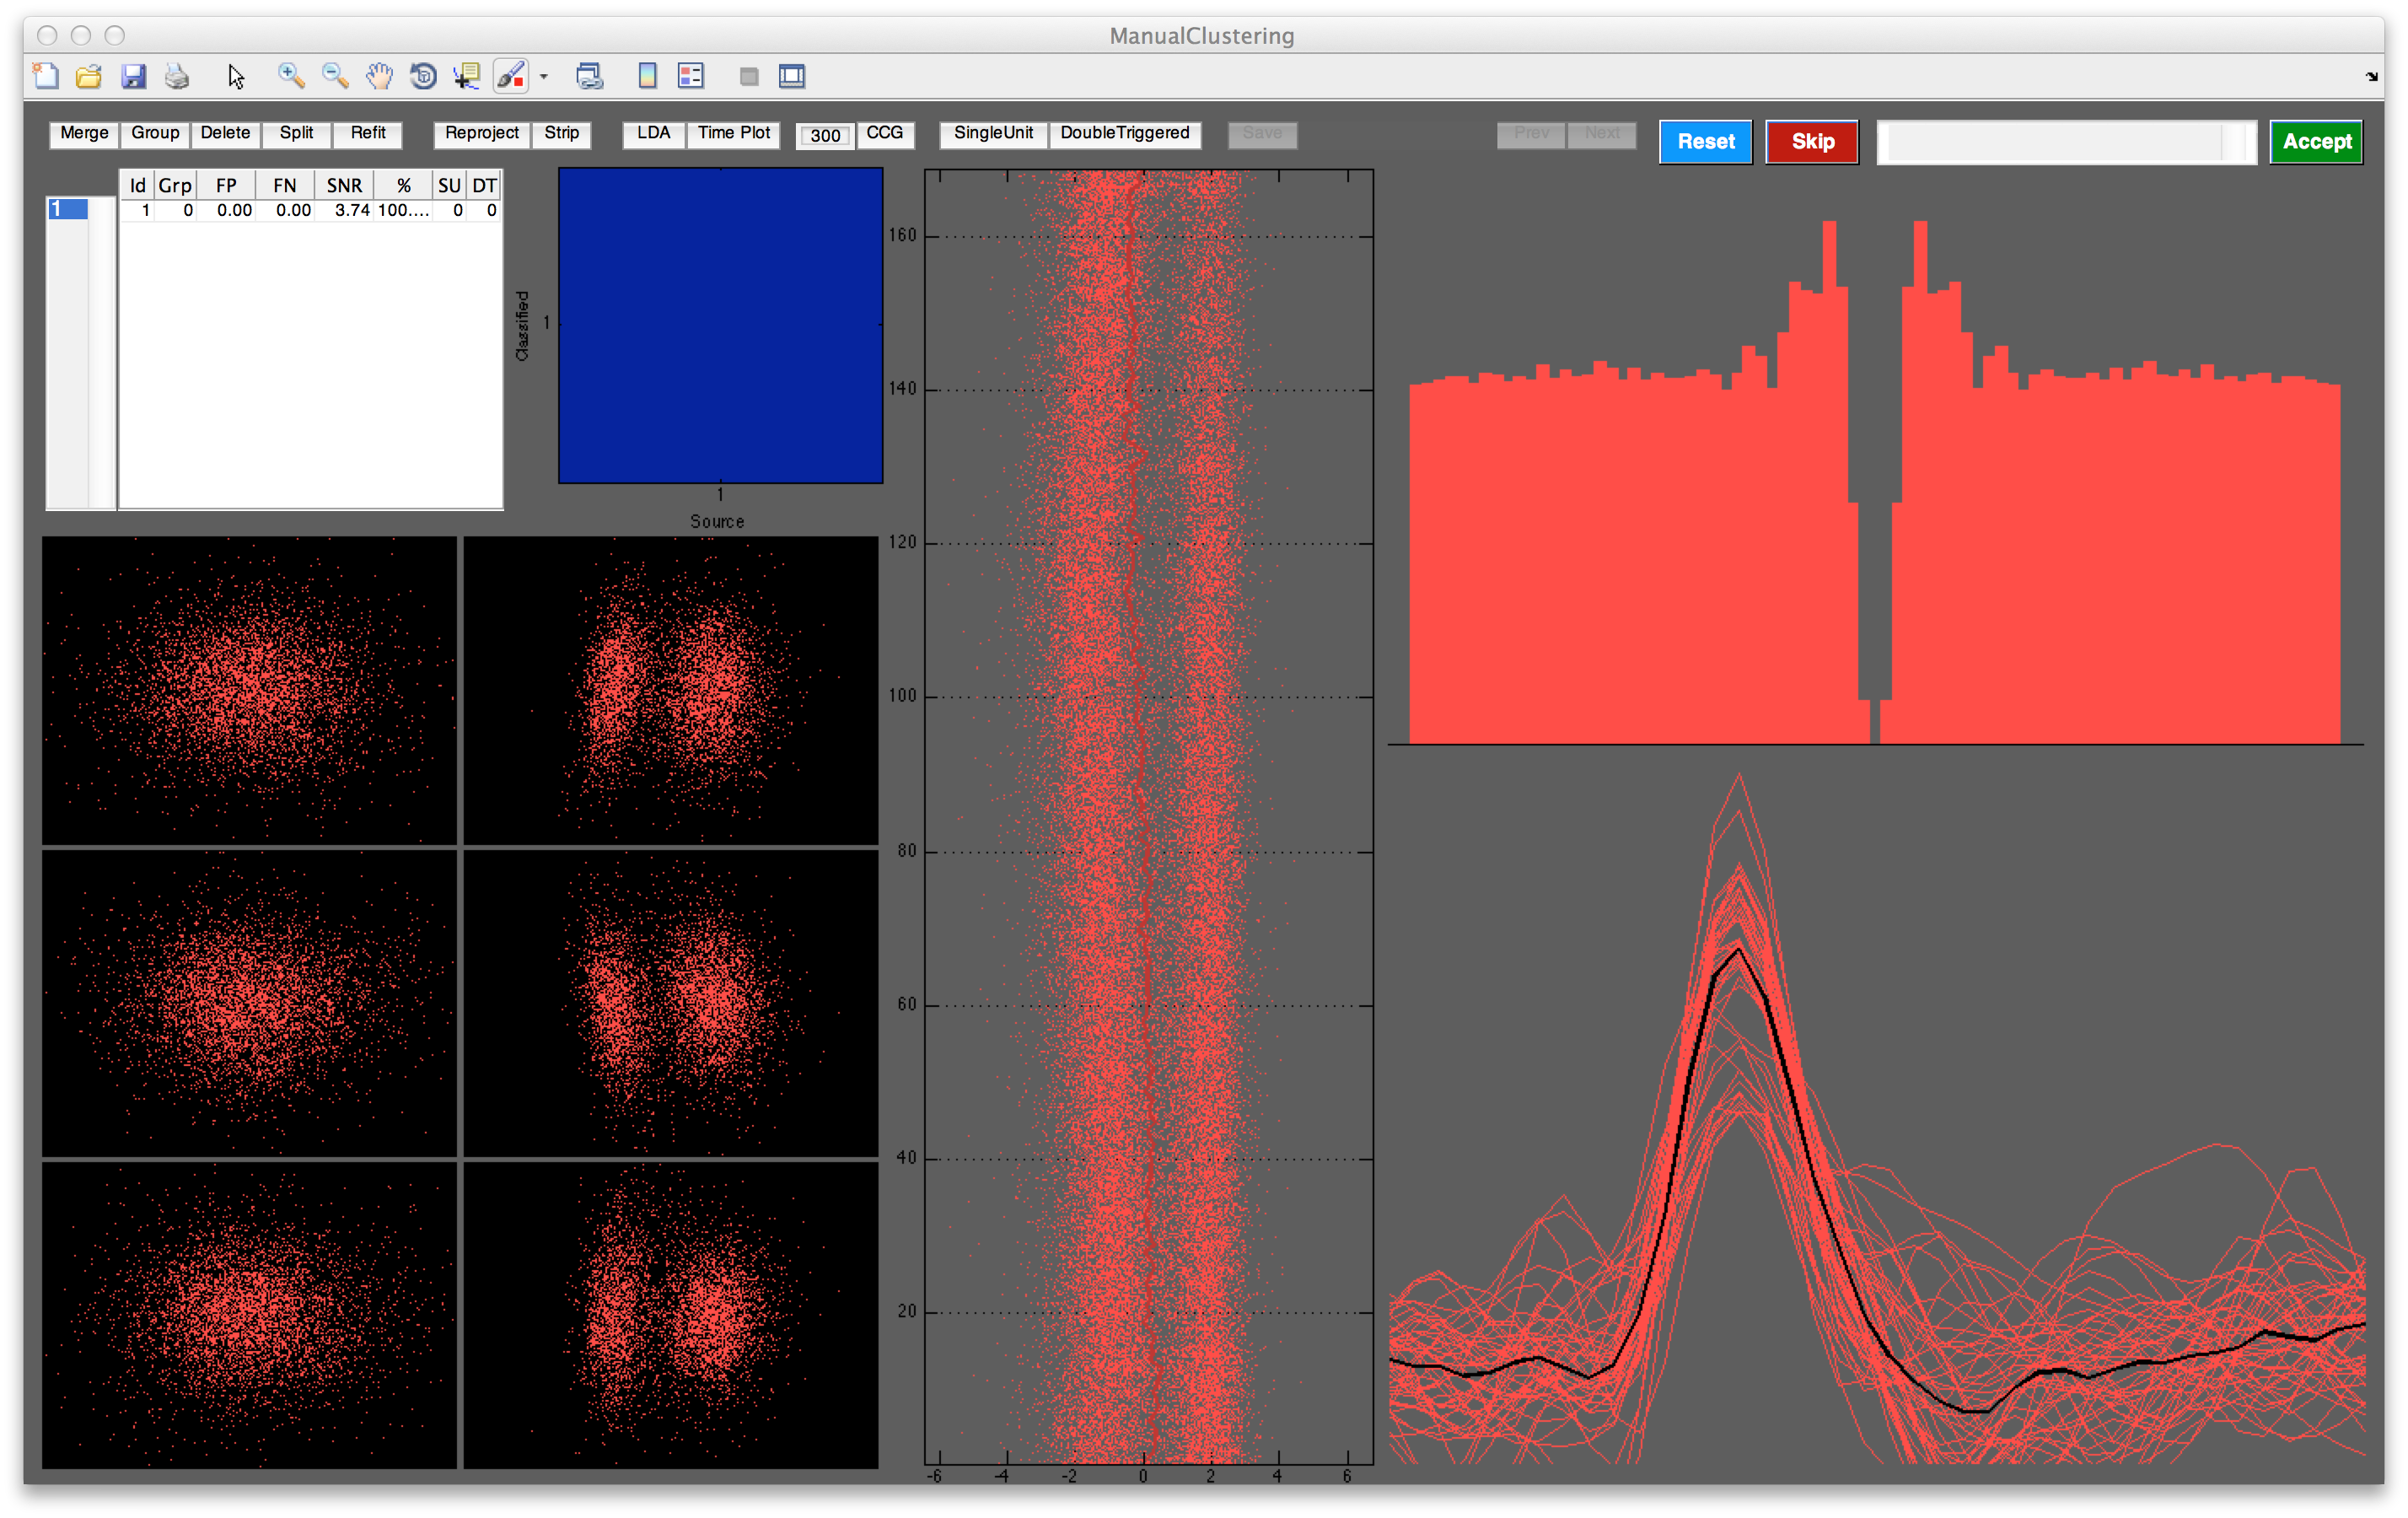The width and height of the screenshot is (2408, 1518).
Task: Click the LDA button
Action: (654, 133)
